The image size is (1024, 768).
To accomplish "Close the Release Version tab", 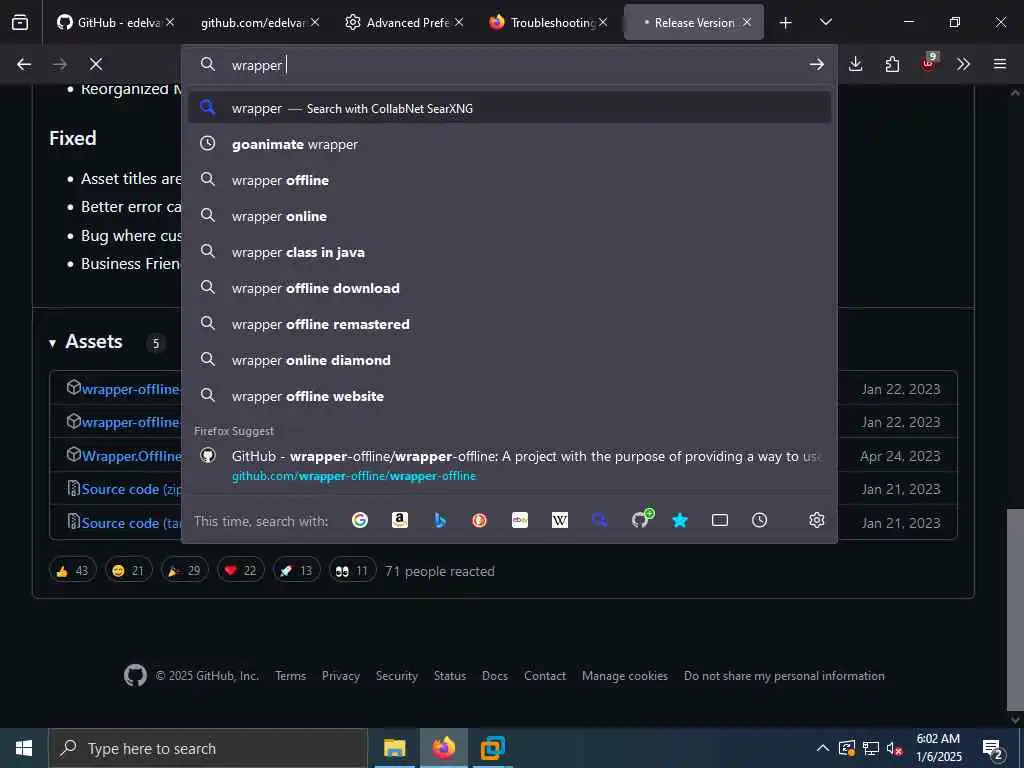I will tap(747, 22).
